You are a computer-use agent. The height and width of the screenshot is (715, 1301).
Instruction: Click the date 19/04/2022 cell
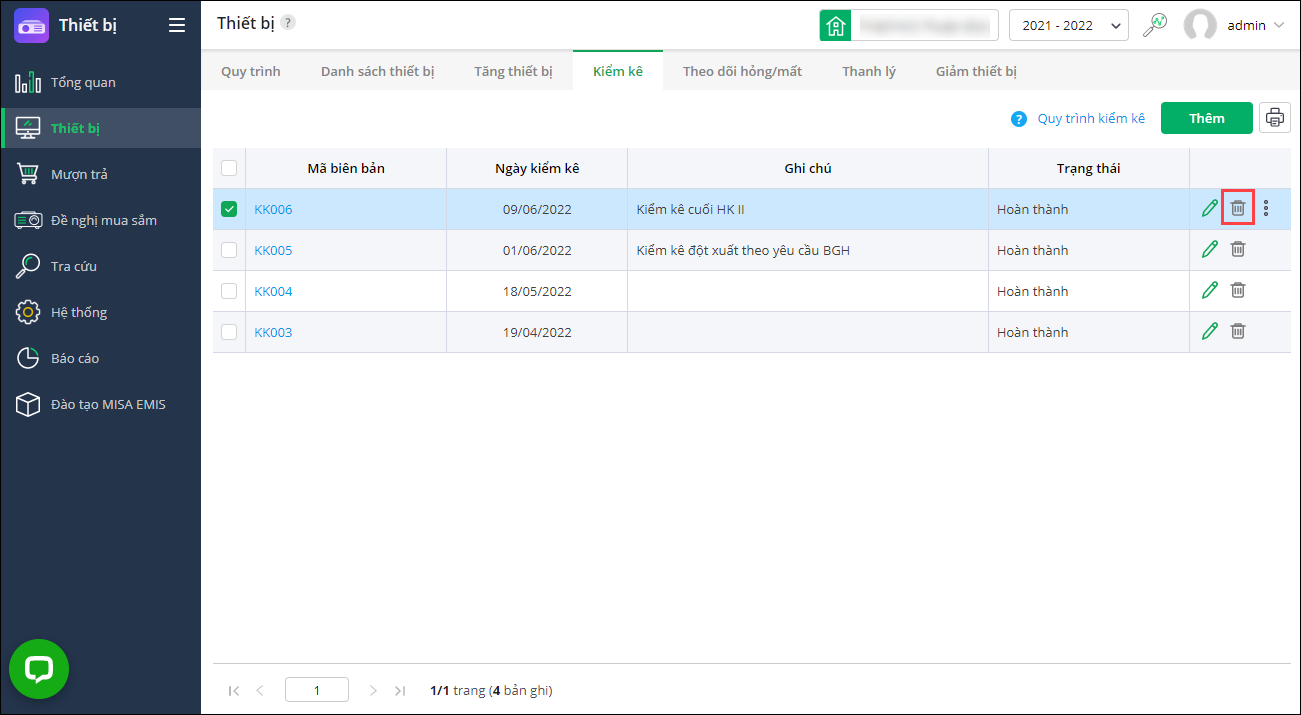pos(537,332)
